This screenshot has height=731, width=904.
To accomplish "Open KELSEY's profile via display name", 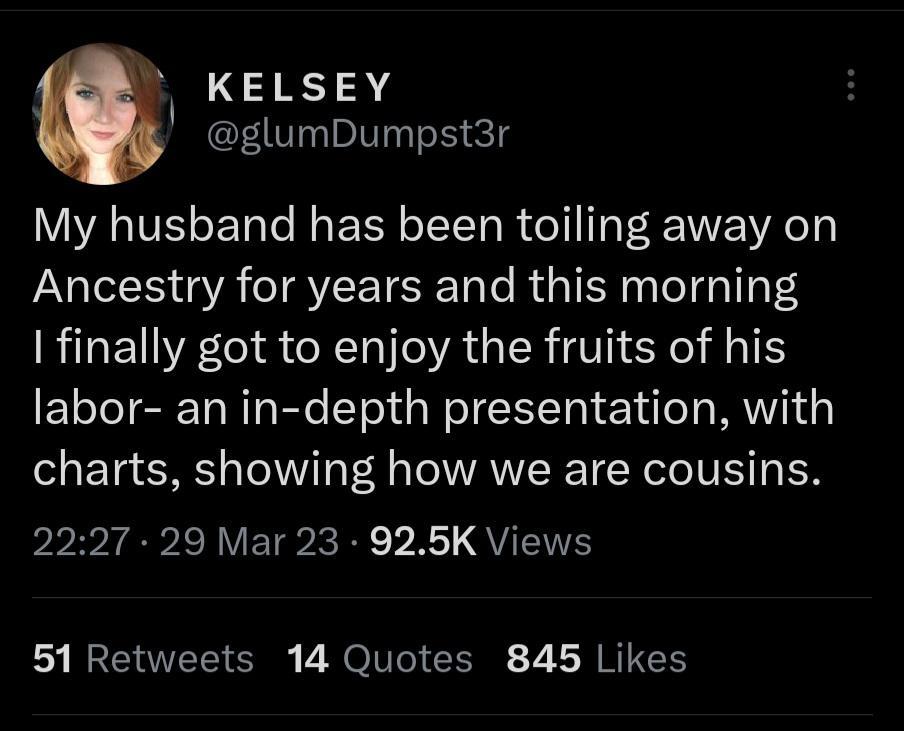I will (x=299, y=86).
